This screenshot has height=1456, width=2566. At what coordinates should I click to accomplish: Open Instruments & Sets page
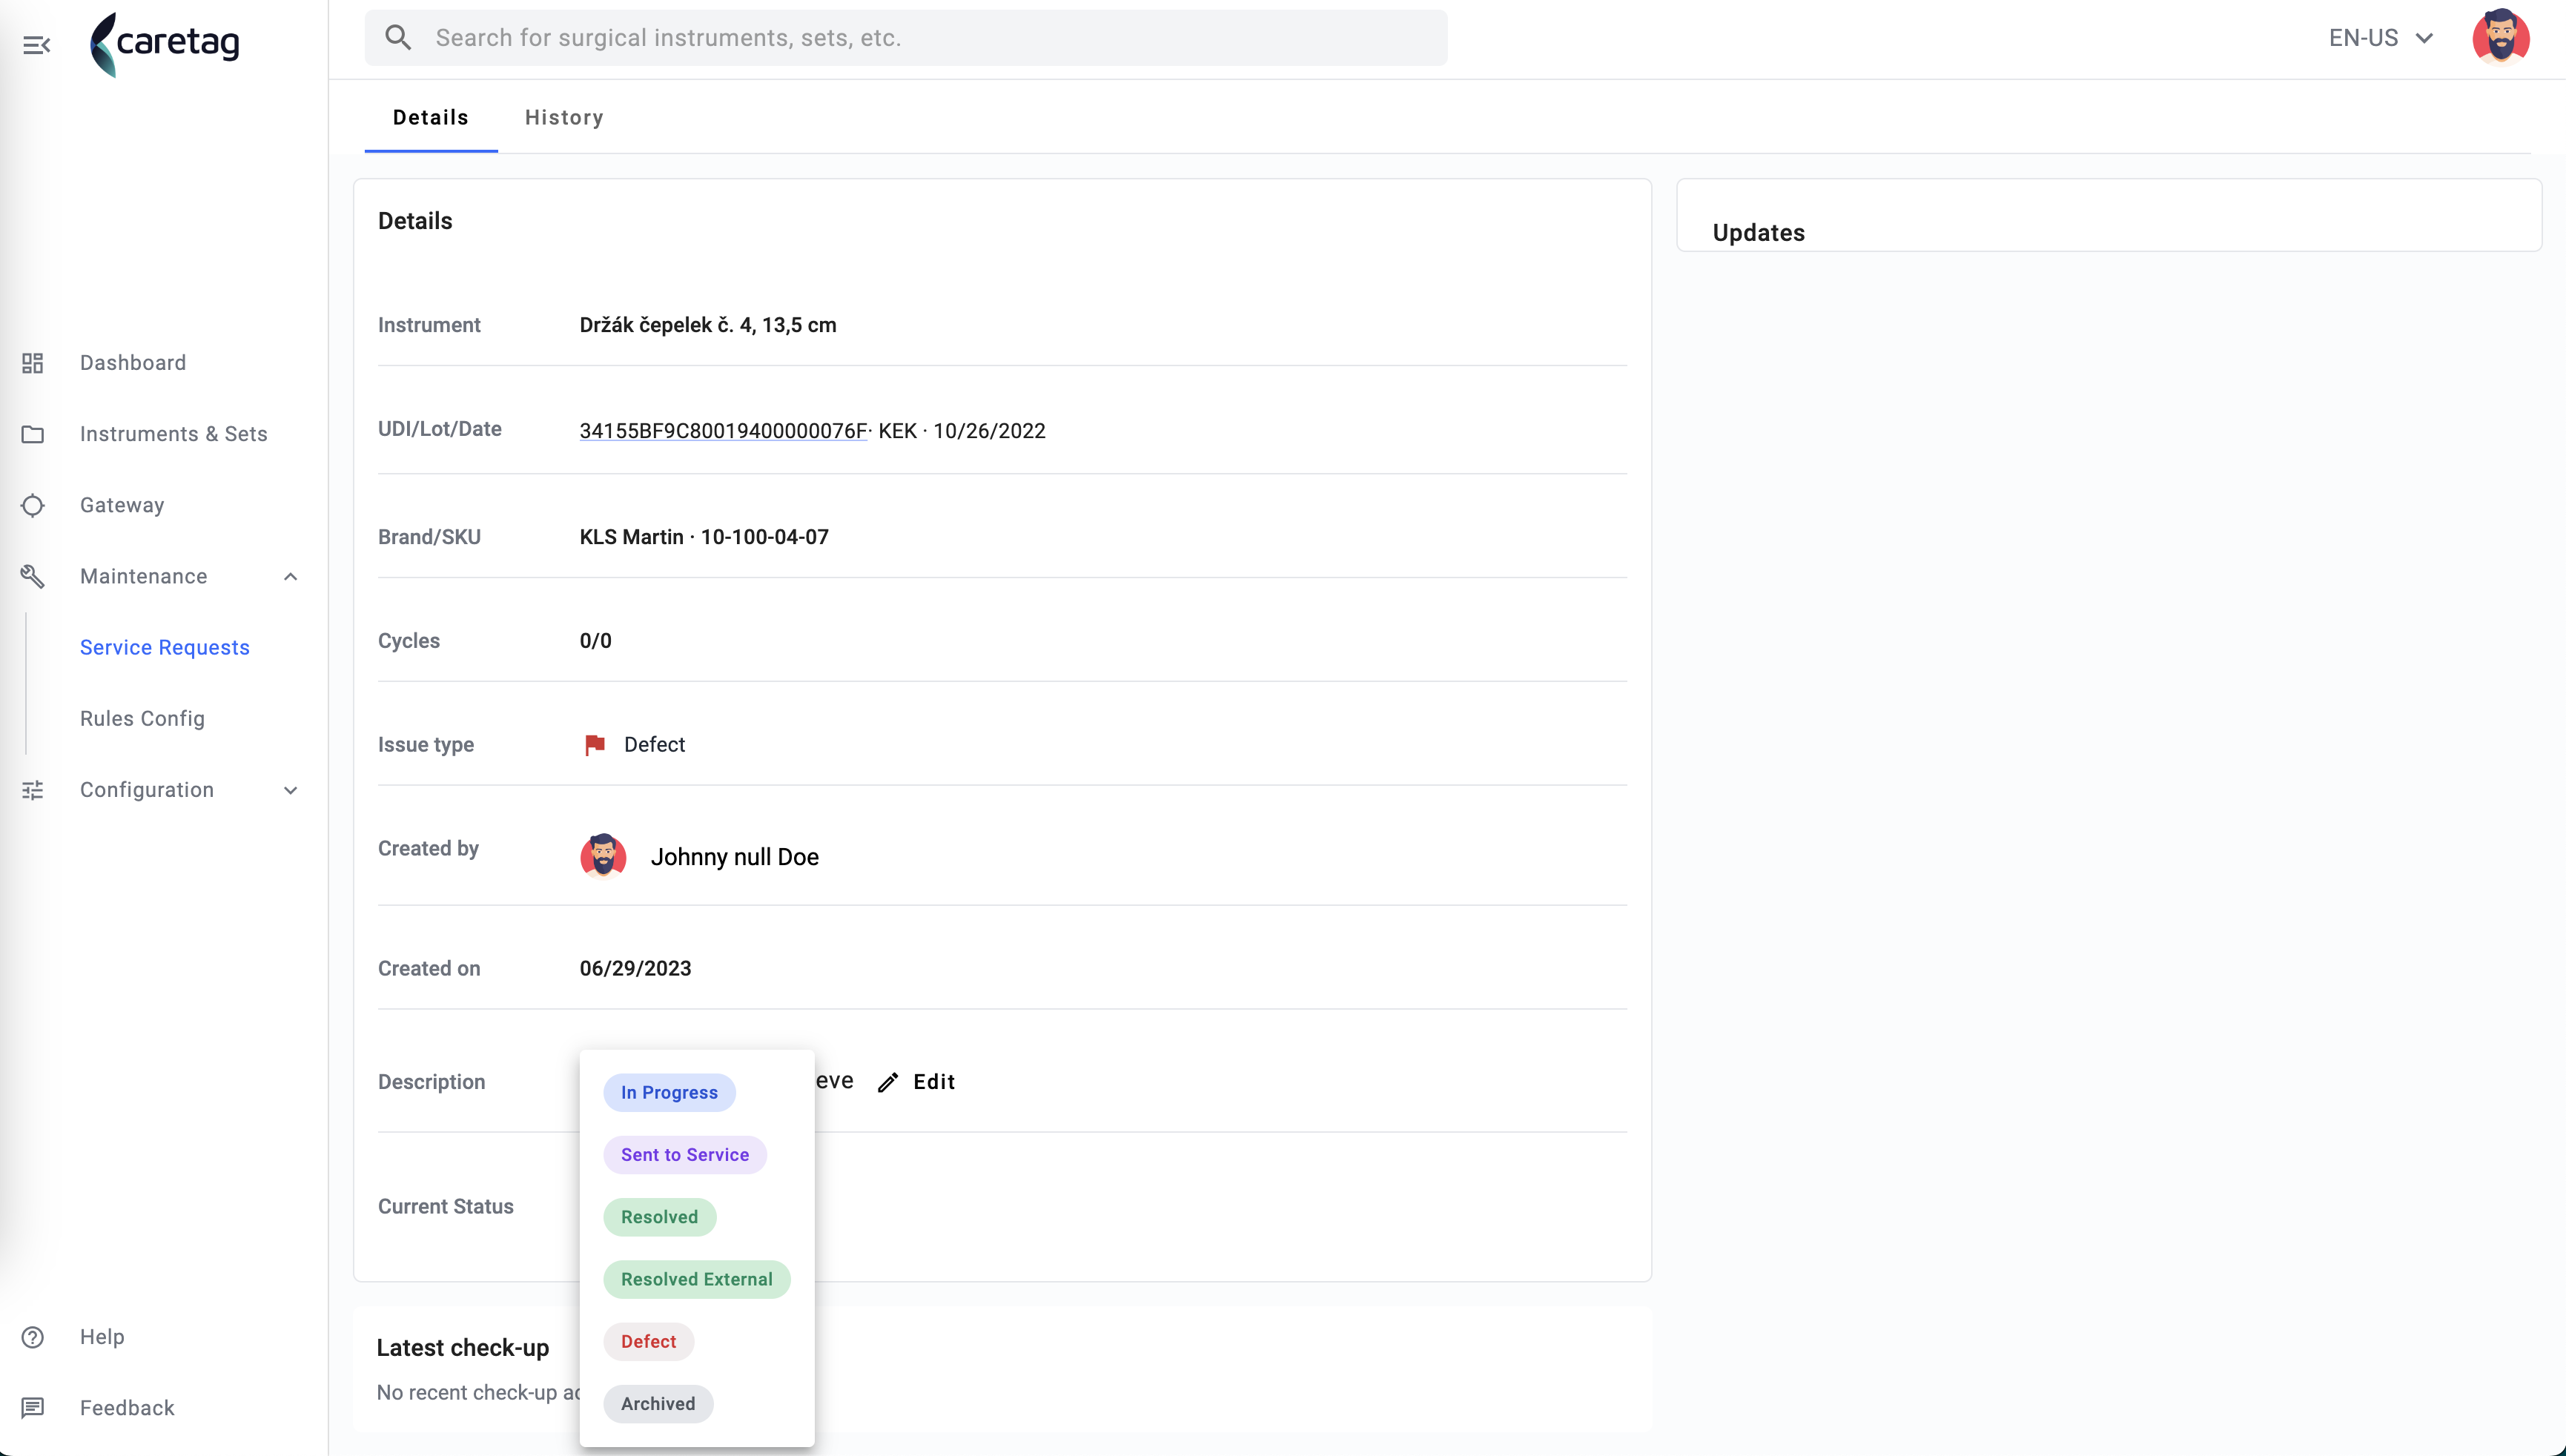pyautogui.click(x=174, y=434)
